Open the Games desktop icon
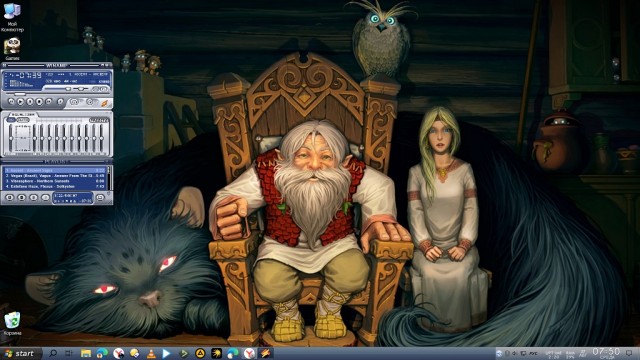Viewport: 640px width, 360px height. pyautogui.click(x=12, y=48)
